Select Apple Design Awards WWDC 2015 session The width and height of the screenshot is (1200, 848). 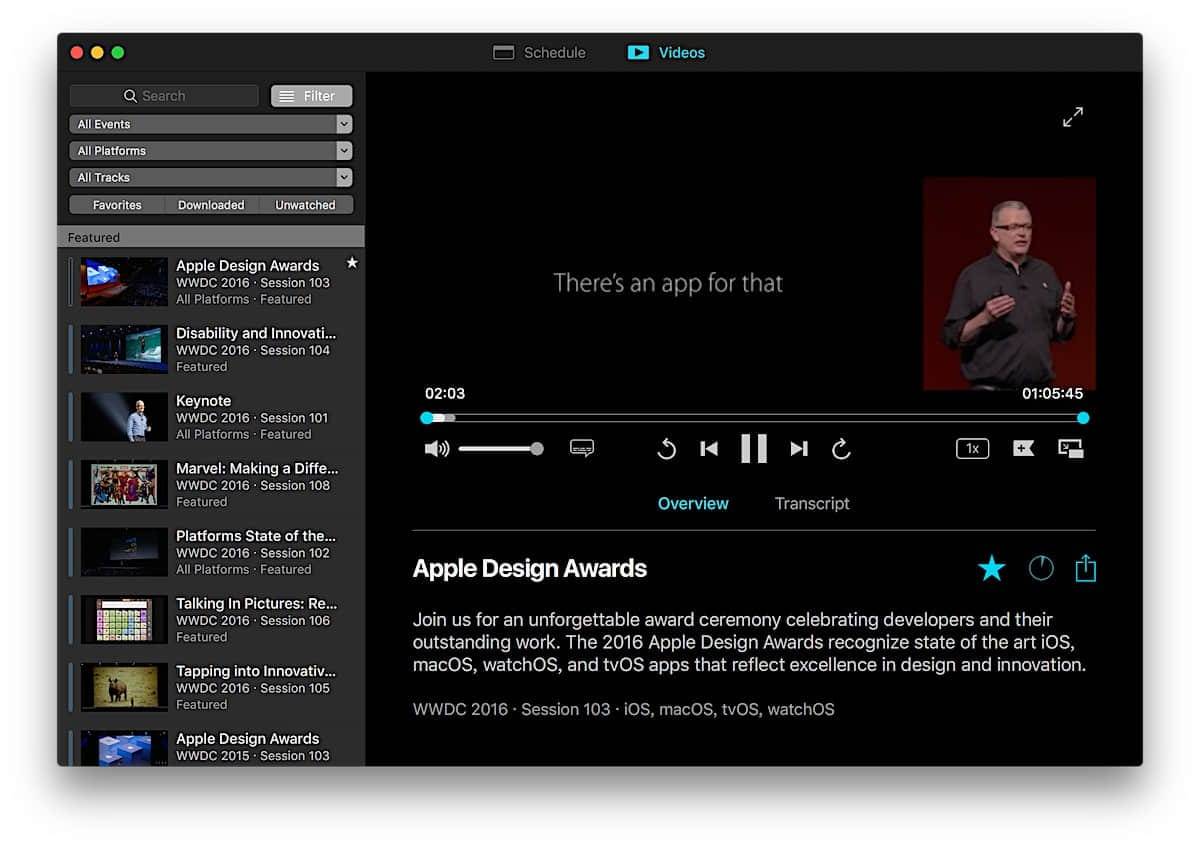(x=211, y=746)
